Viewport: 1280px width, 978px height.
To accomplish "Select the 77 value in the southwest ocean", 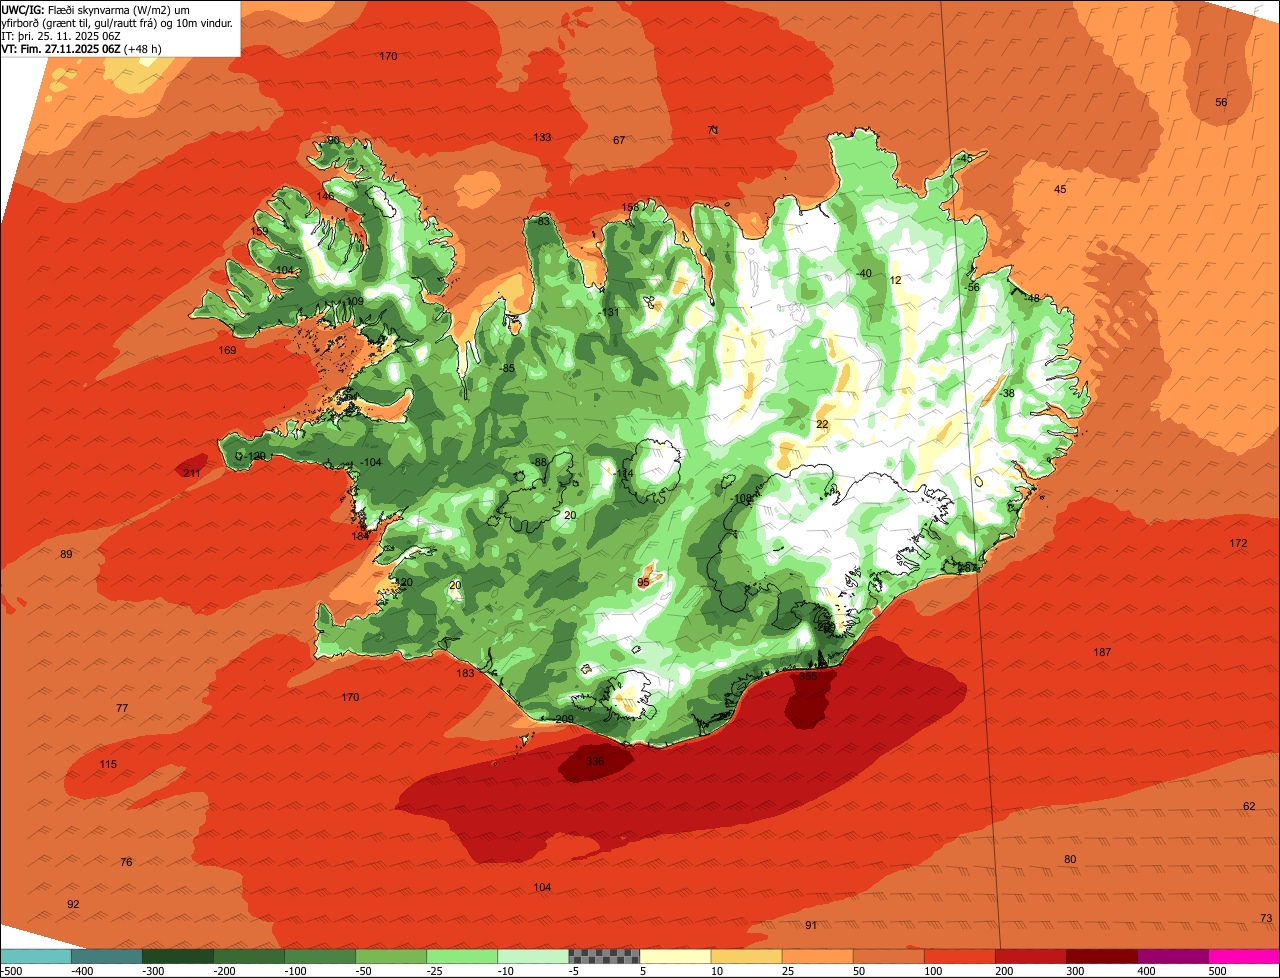I will (122, 708).
